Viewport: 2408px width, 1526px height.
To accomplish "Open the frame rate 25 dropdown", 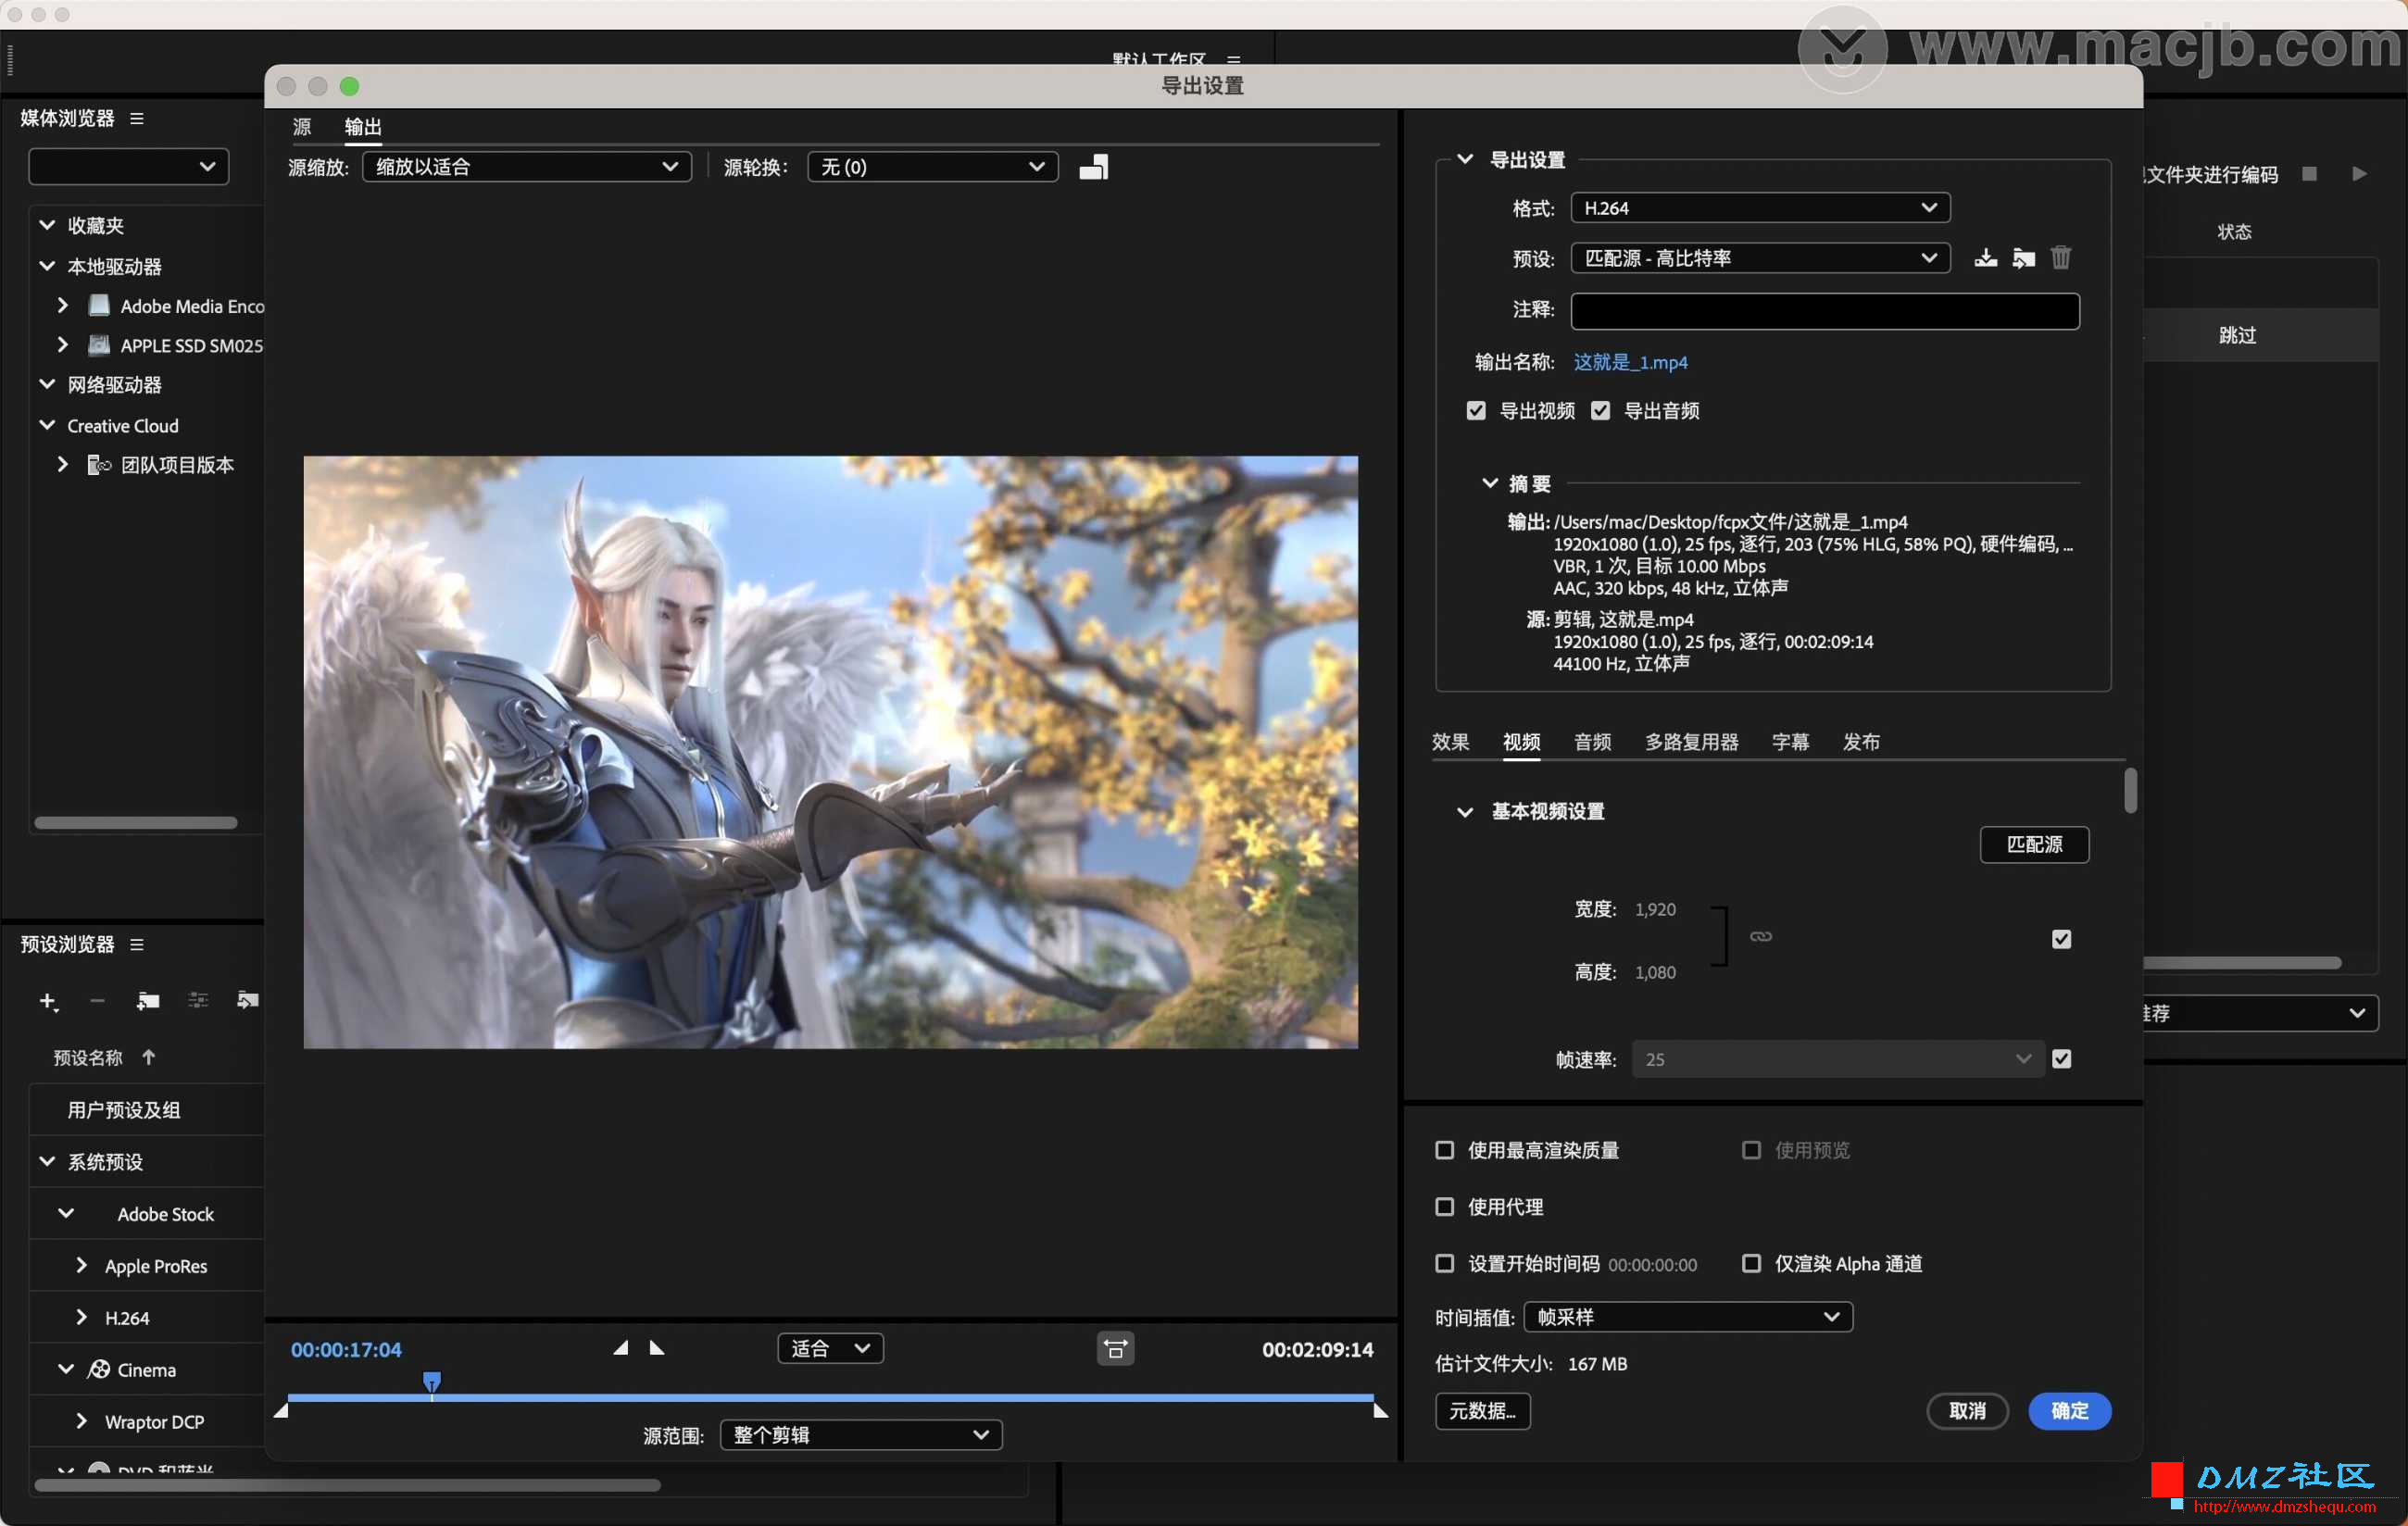I will pyautogui.click(x=1837, y=1059).
